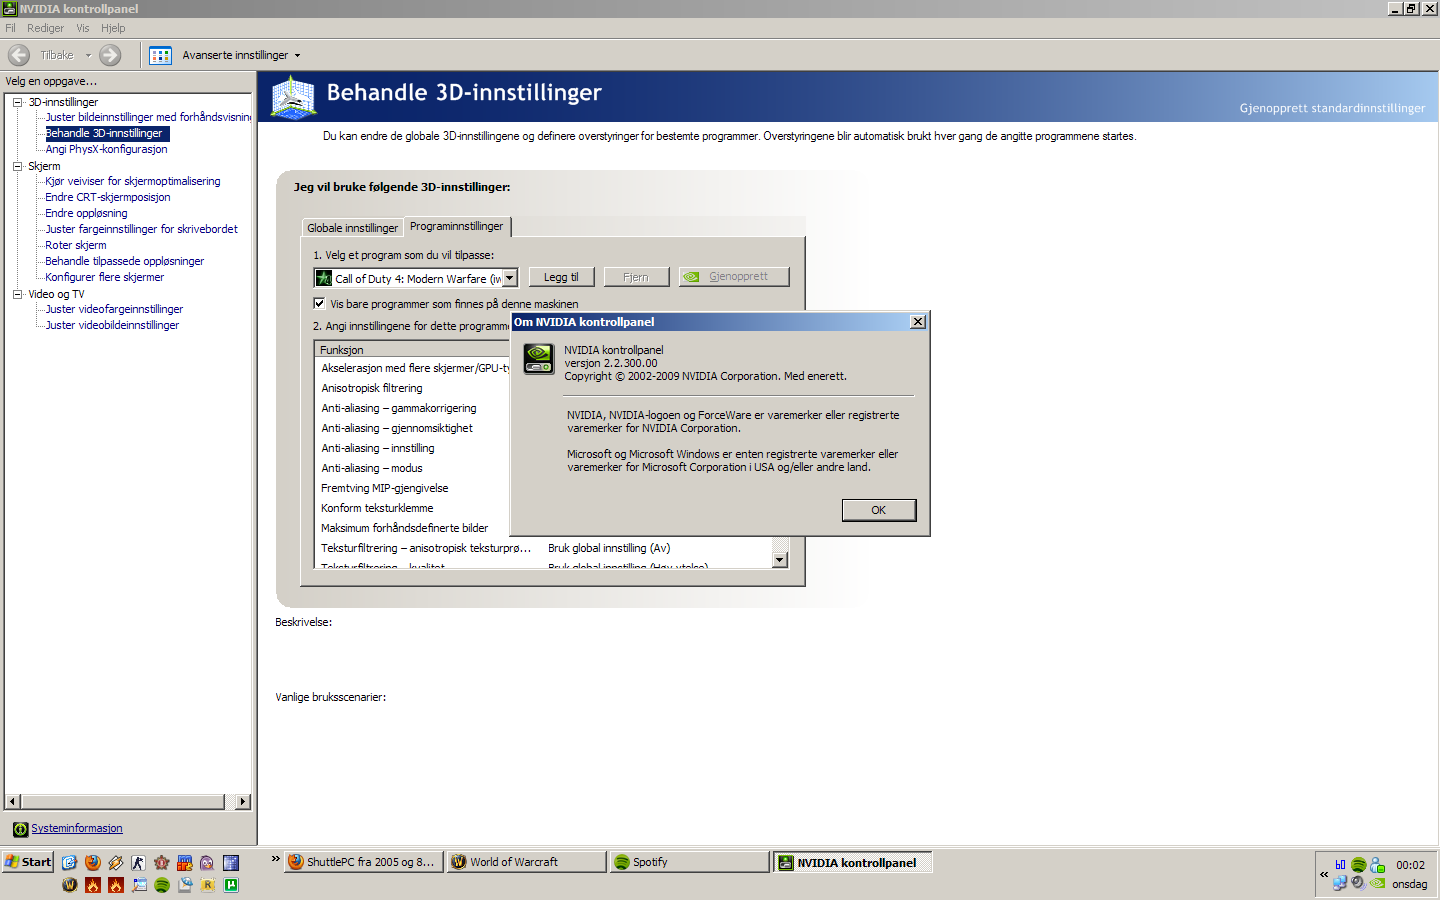Click Gjenopprett button next to Fjern
Viewport: 1440px width, 900px height.
click(x=734, y=277)
